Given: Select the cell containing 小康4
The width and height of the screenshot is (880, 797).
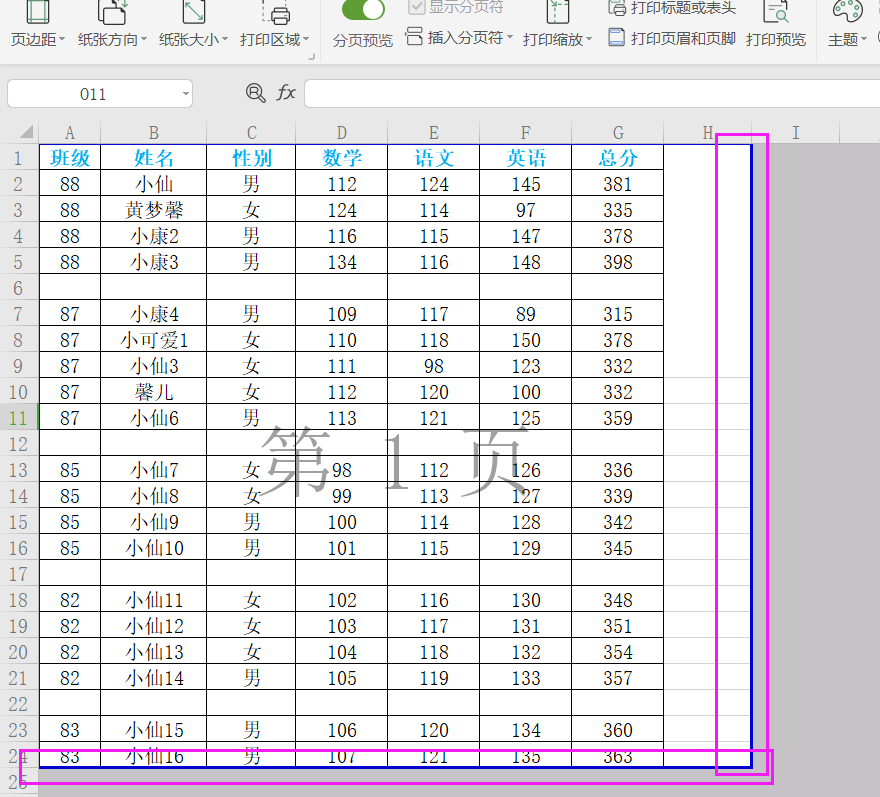Looking at the screenshot, I should pos(154,314).
